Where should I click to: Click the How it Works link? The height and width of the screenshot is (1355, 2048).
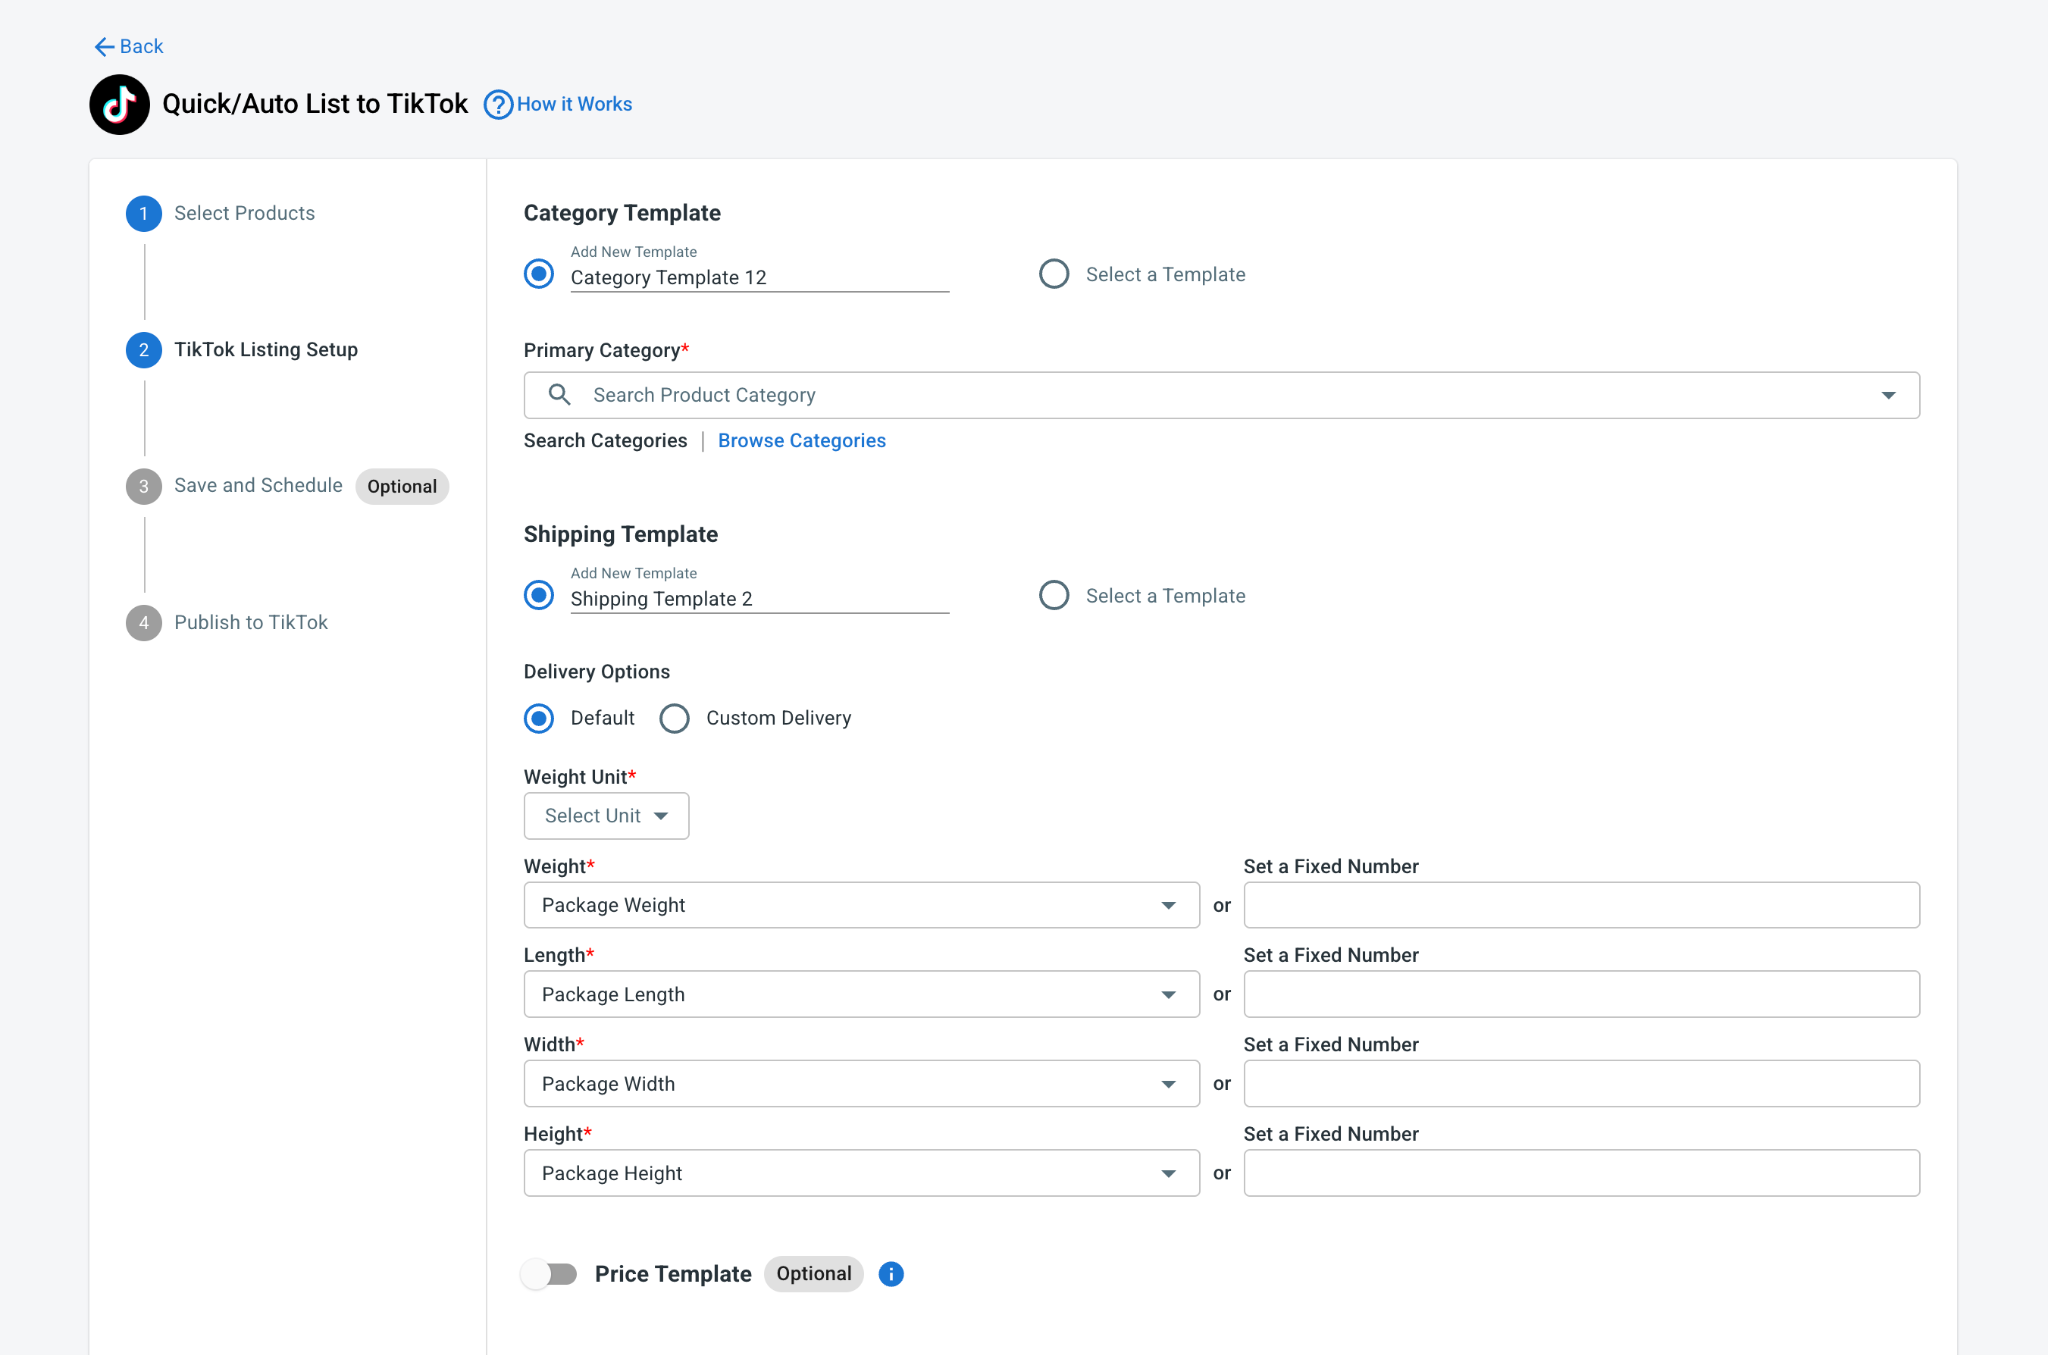574,104
